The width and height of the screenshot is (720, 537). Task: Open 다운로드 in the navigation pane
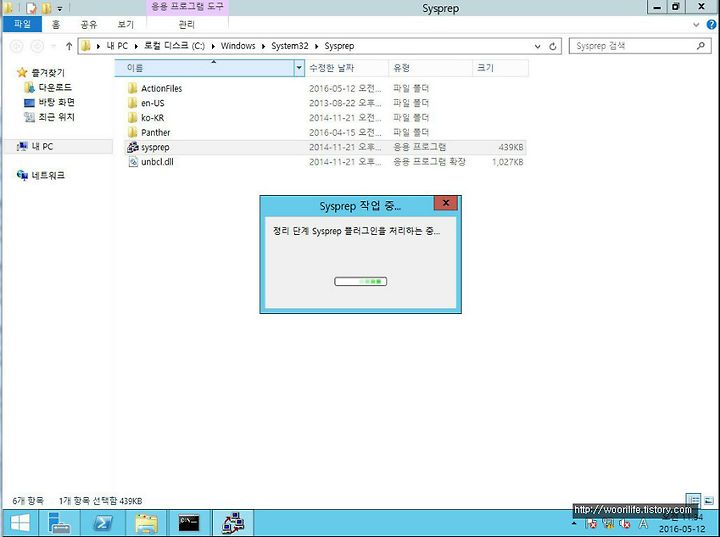point(48,87)
